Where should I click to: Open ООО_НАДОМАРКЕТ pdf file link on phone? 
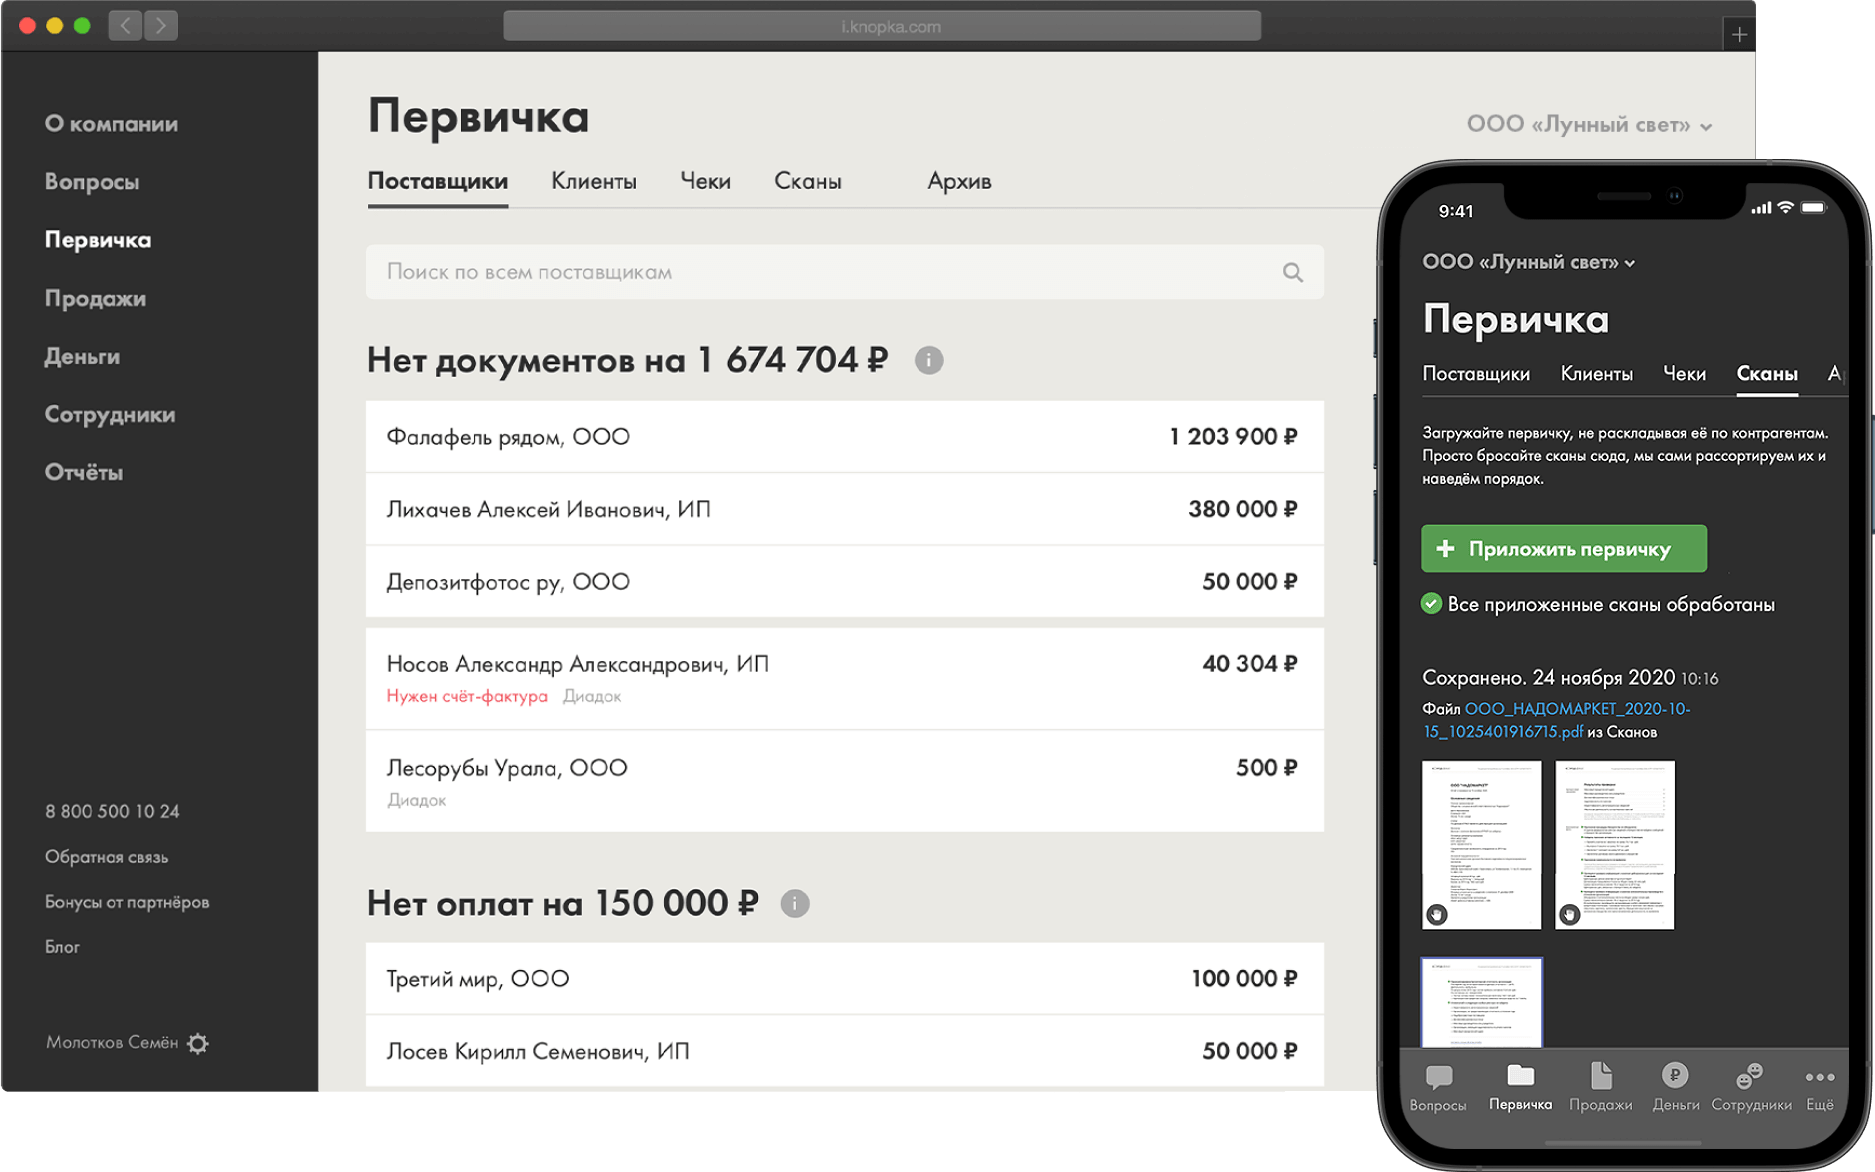coord(1557,720)
